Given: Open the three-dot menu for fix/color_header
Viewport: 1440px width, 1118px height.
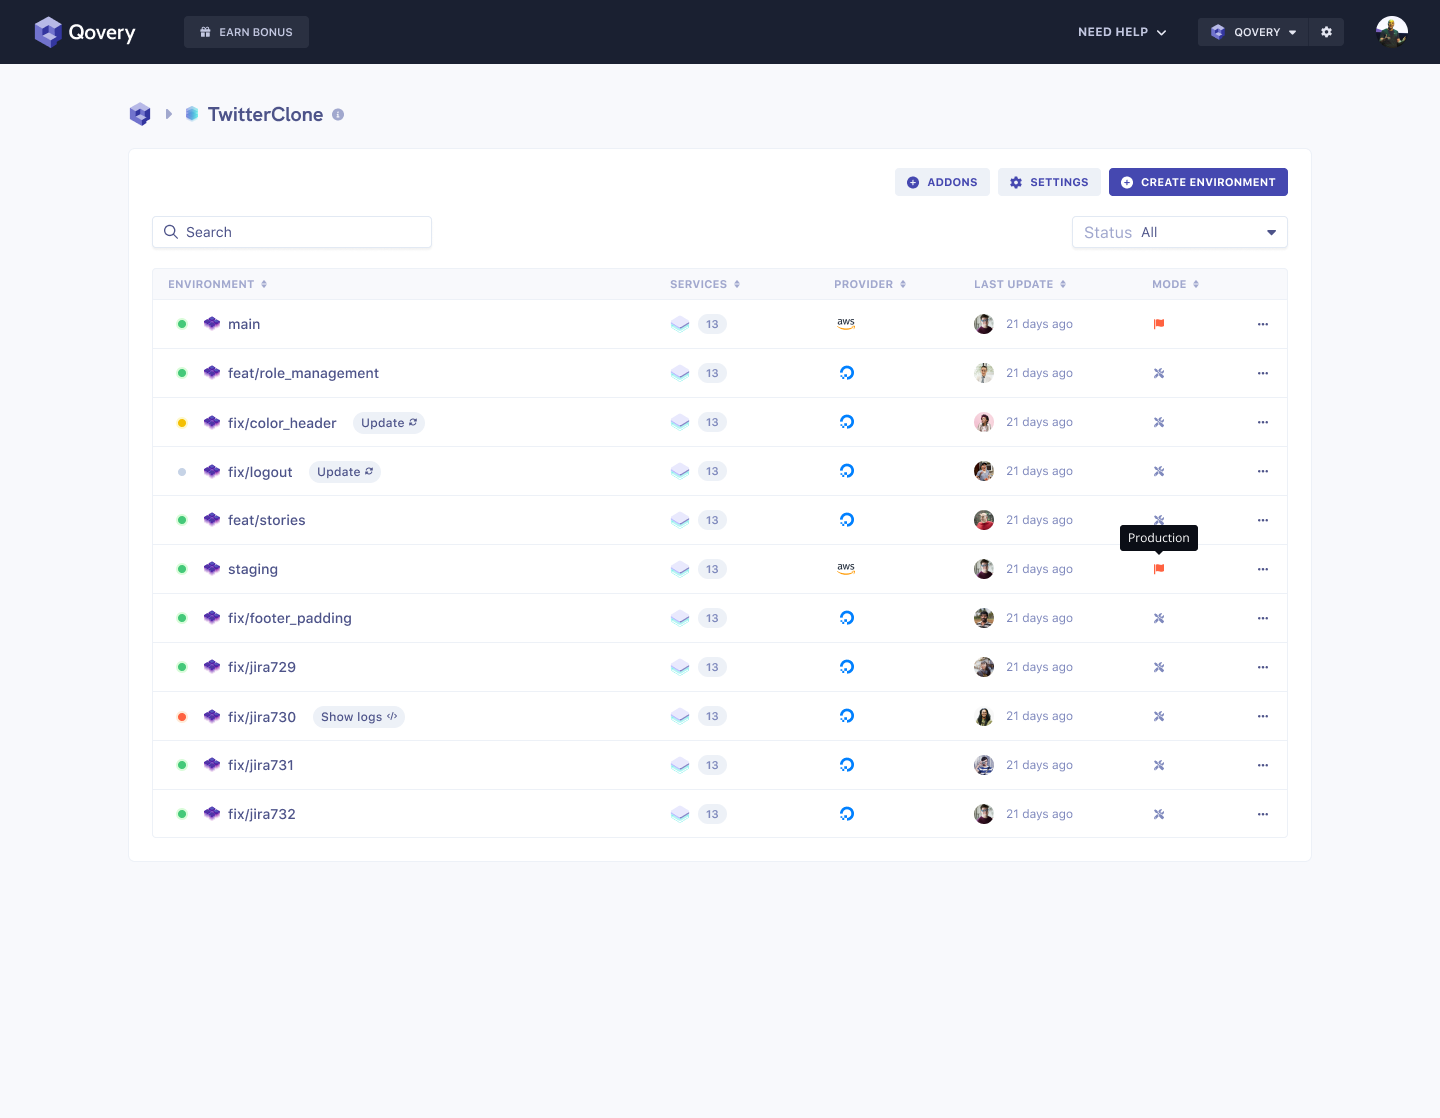Looking at the screenshot, I should pyautogui.click(x=1263, y=422).
